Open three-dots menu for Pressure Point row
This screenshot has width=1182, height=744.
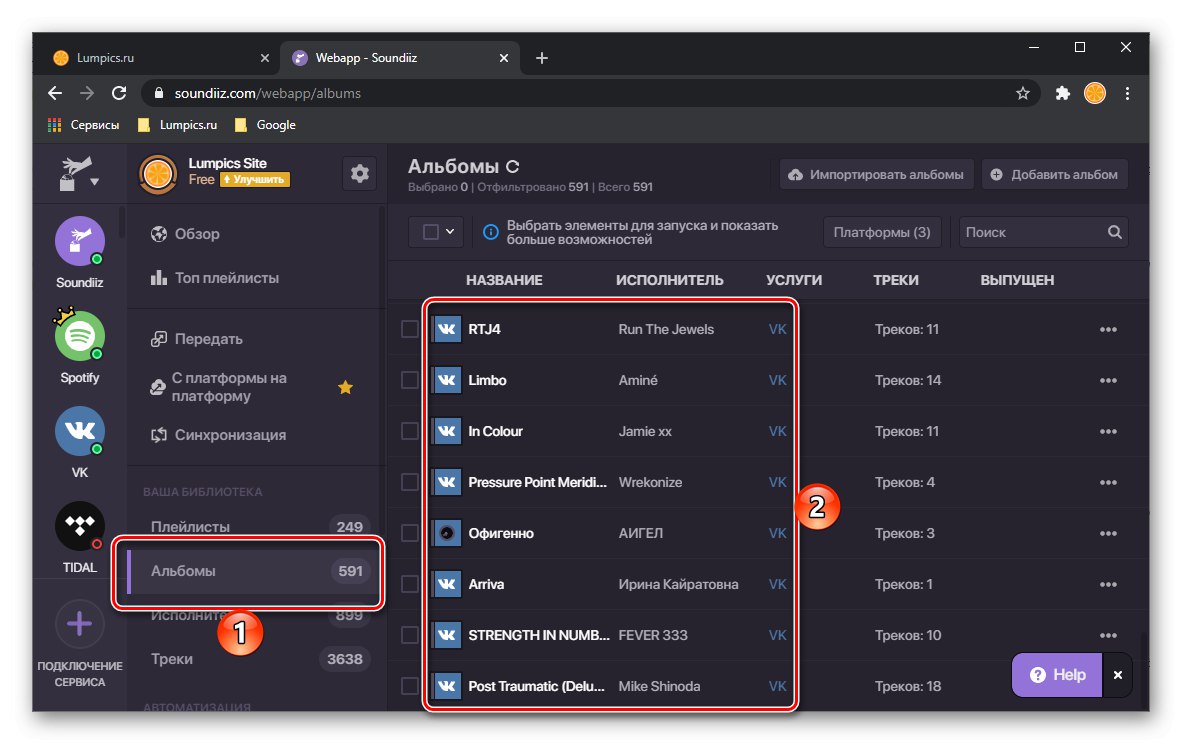click(x=1108, y=482)
